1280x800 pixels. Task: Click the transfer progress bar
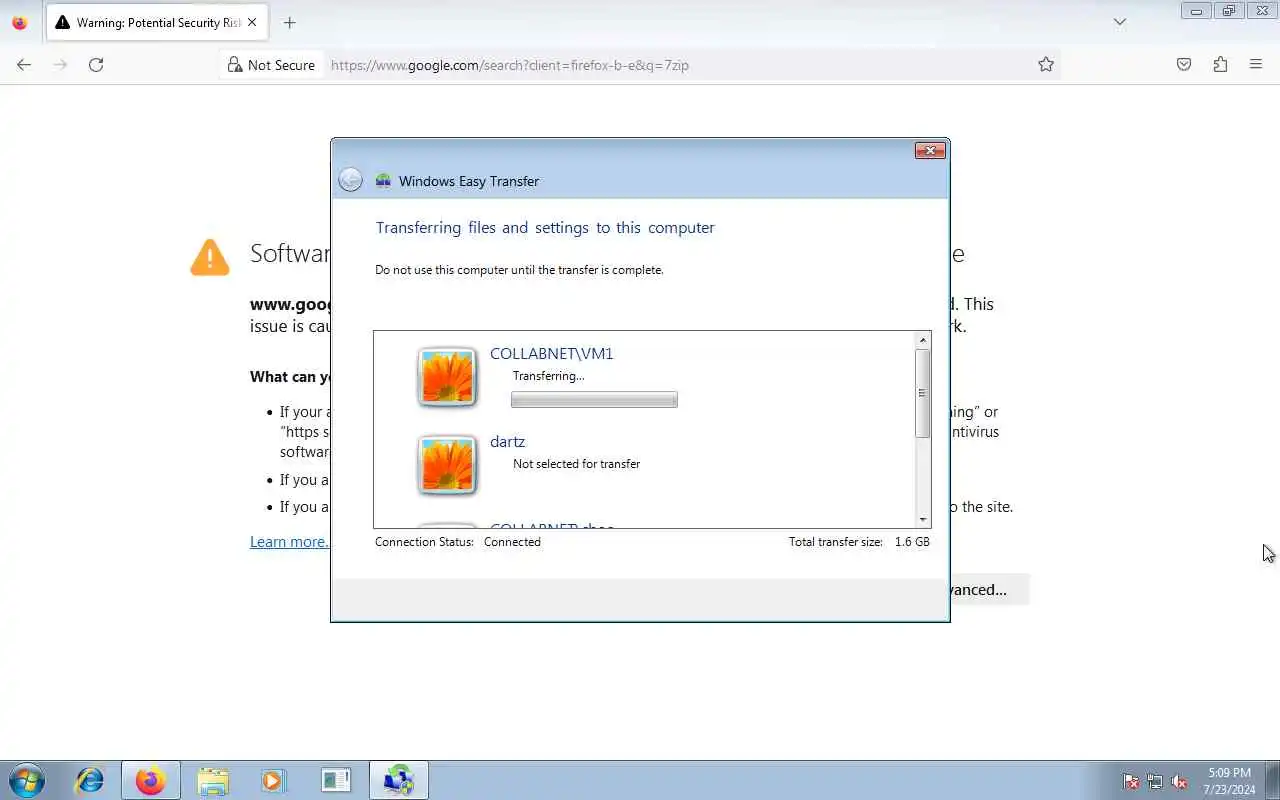594,400
